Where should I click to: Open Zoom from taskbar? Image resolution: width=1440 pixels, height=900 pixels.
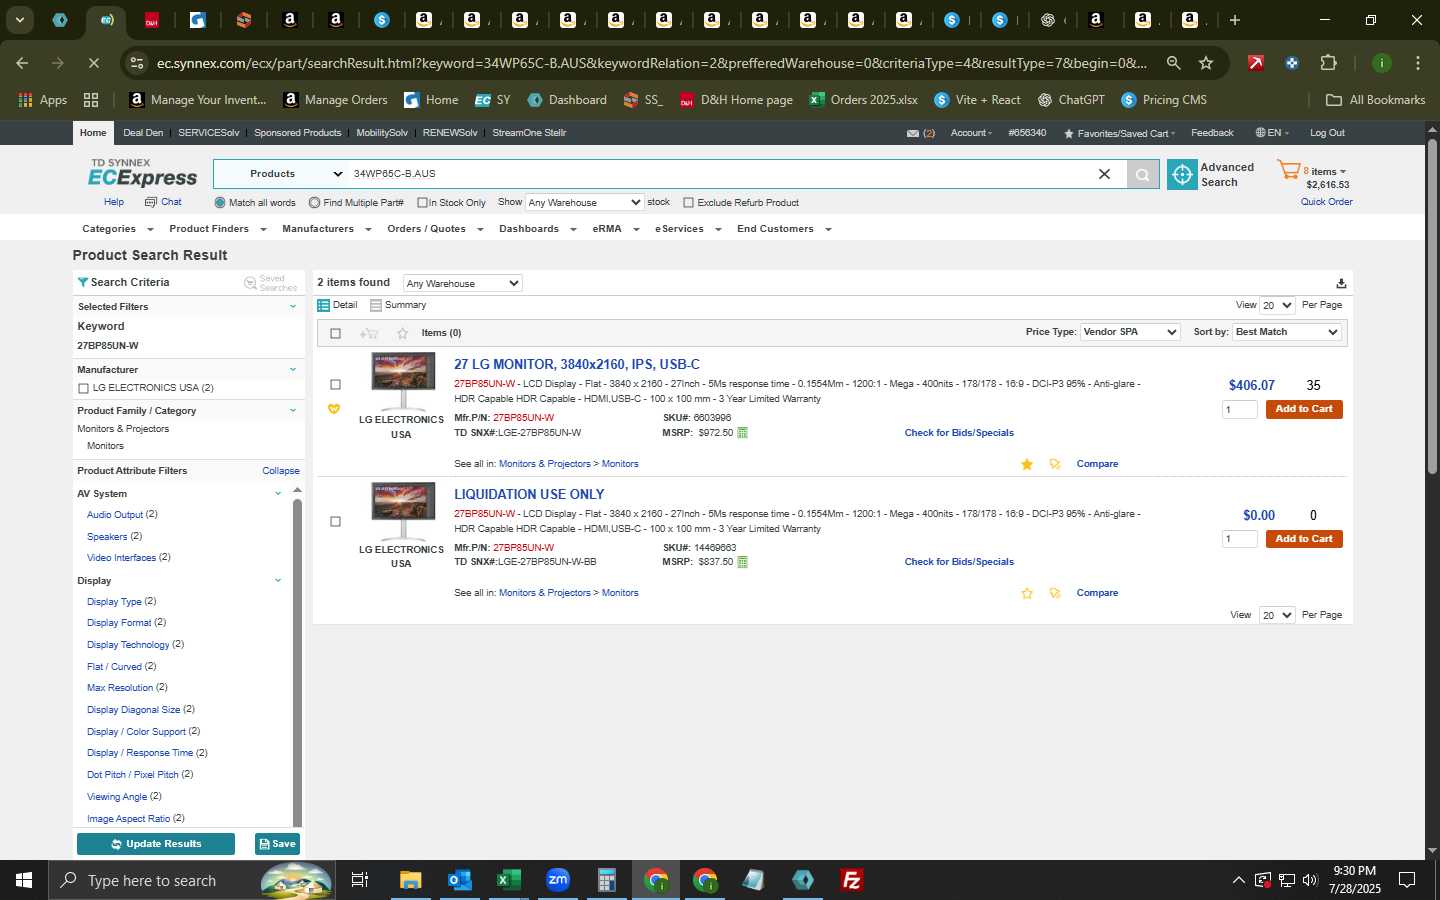(x=558, y=880)
